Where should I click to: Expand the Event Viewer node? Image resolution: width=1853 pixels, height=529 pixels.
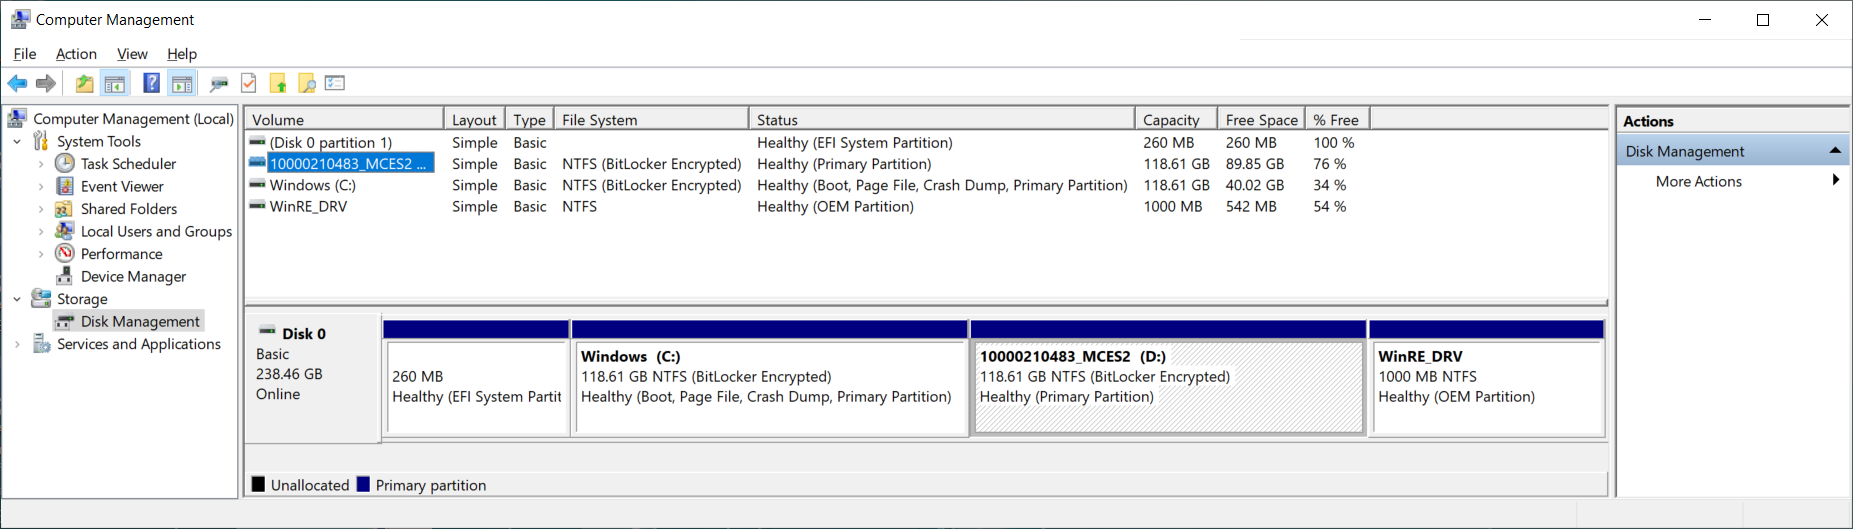tap(41, 186)
